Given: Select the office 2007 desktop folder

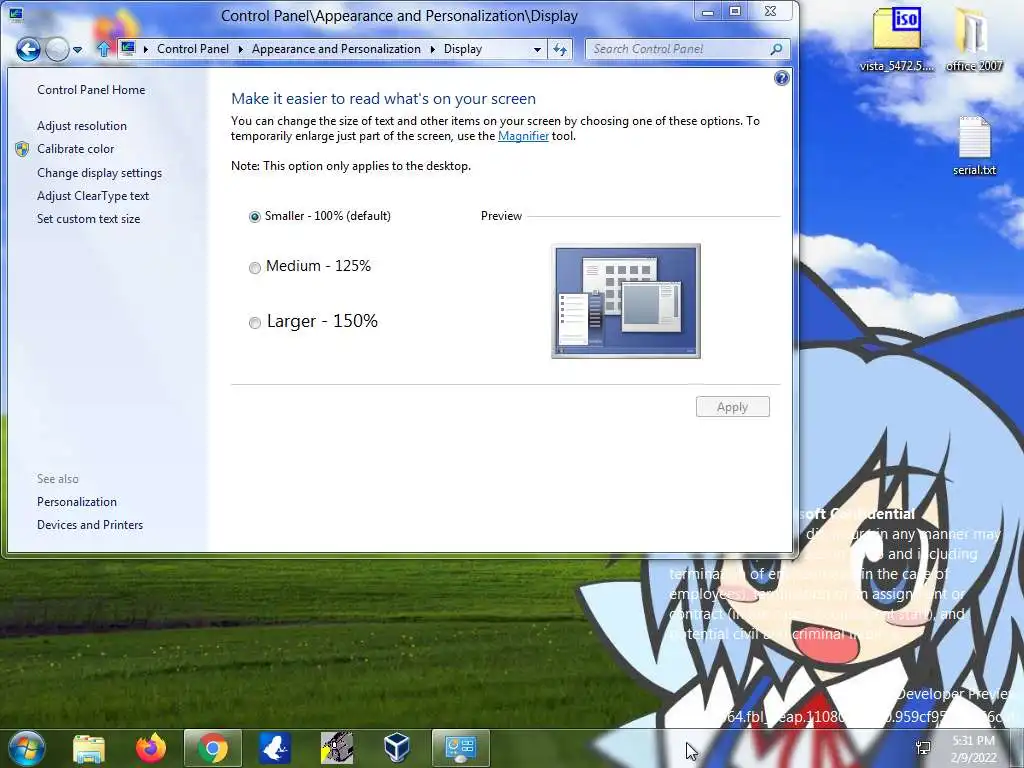Looking at the screenshot, I should (x=974, y=38).
